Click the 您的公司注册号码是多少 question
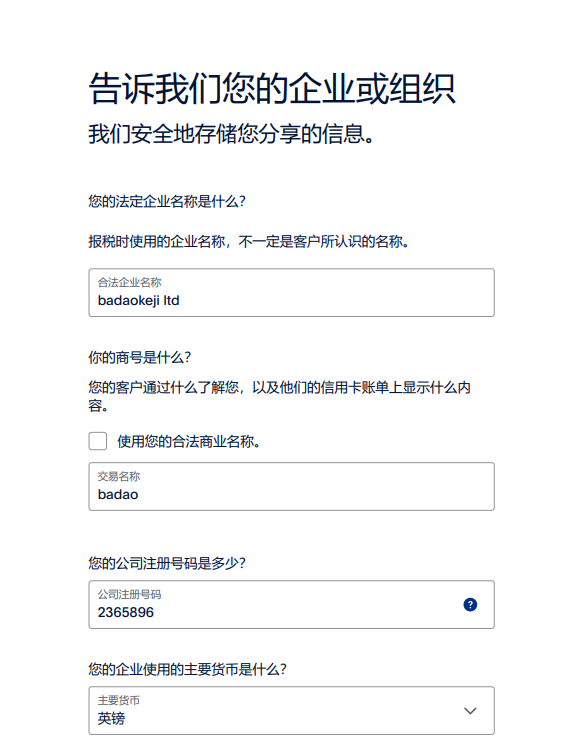This screenshot has width=568, height=753. click(167, 563)
